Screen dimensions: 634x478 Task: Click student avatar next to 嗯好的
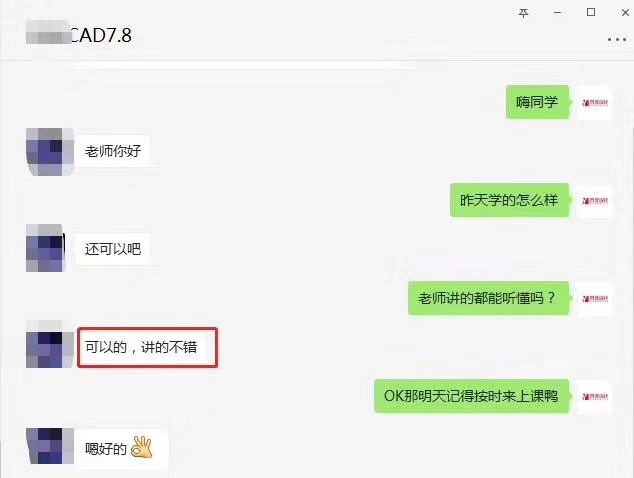(50, 446)
